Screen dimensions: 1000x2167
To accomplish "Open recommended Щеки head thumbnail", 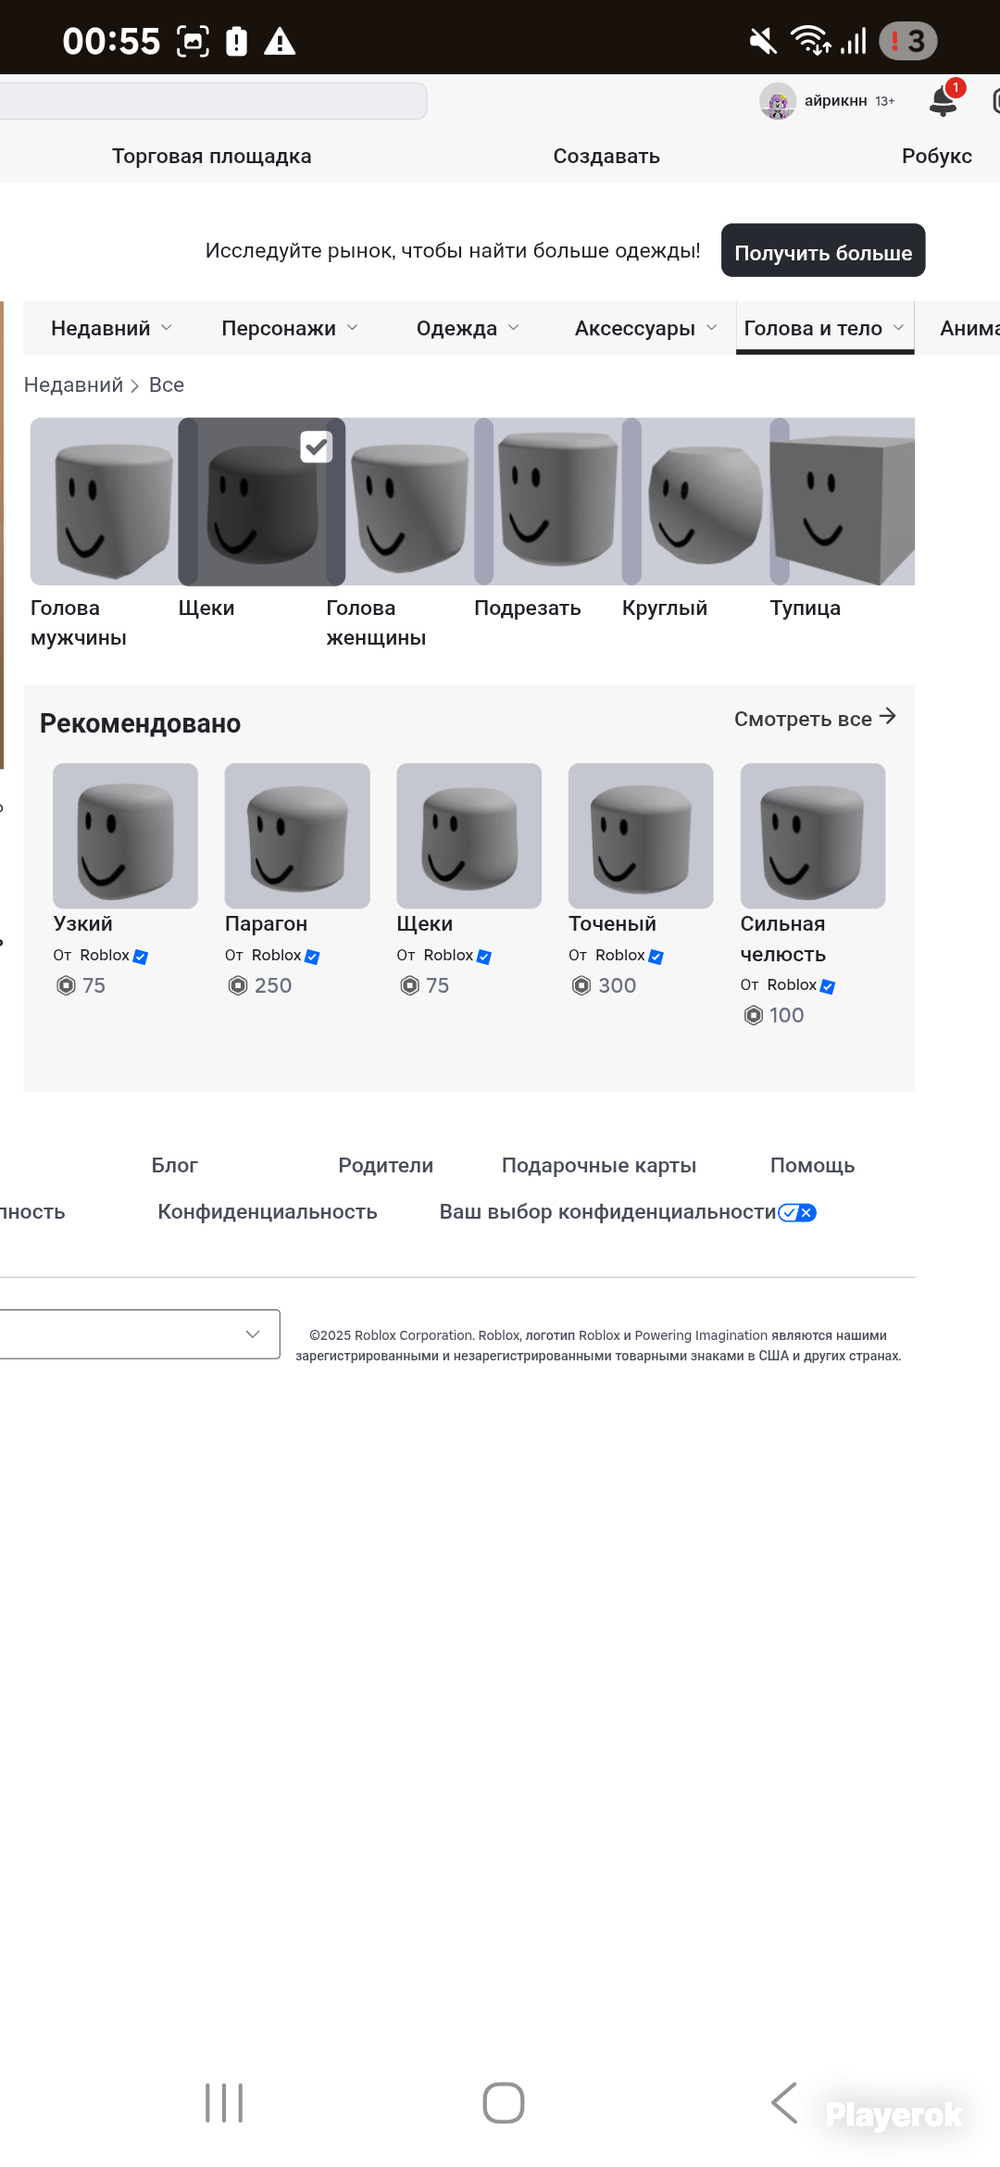I will (469, 836).
